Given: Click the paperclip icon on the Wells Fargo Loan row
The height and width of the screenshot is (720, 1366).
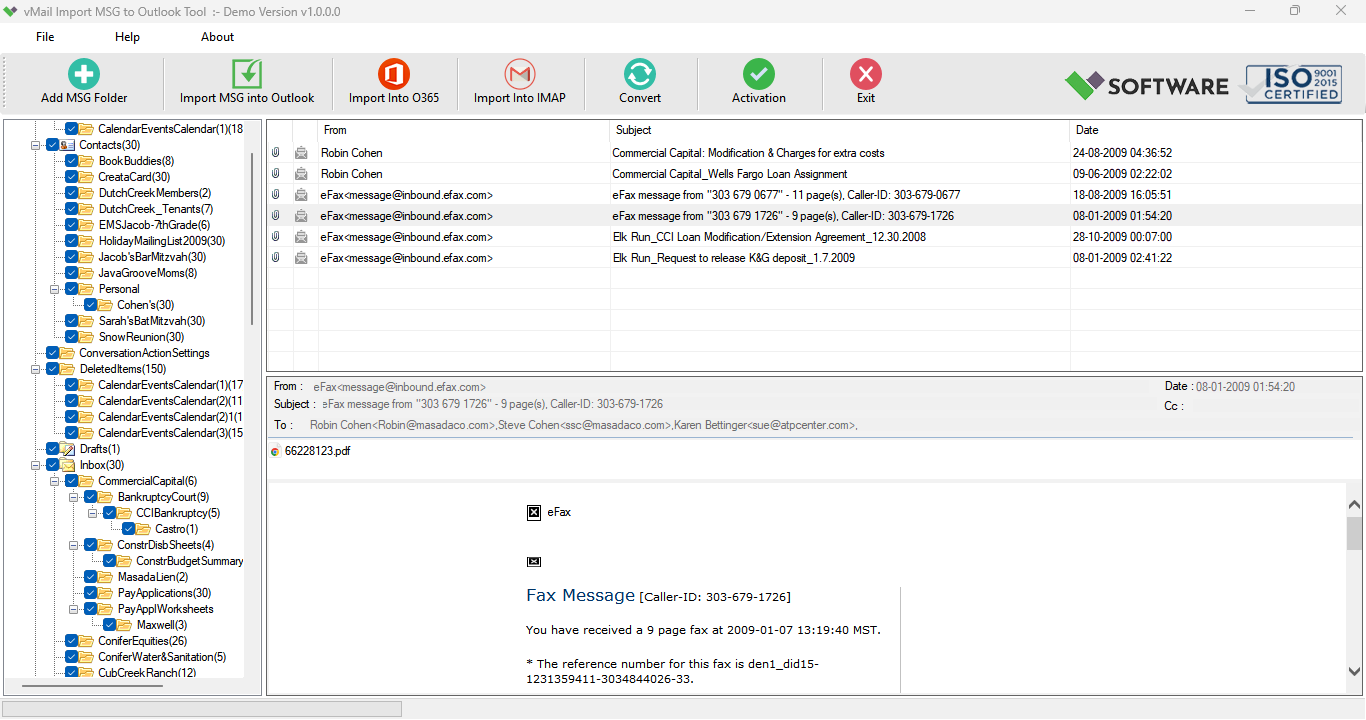Looking at the screenshot, I should pos(276,174).
